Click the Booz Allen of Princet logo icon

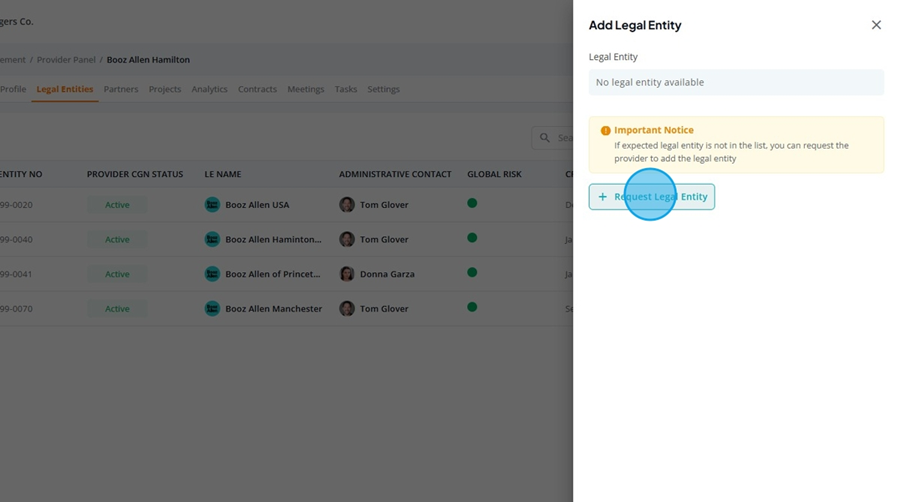[212, 274]
